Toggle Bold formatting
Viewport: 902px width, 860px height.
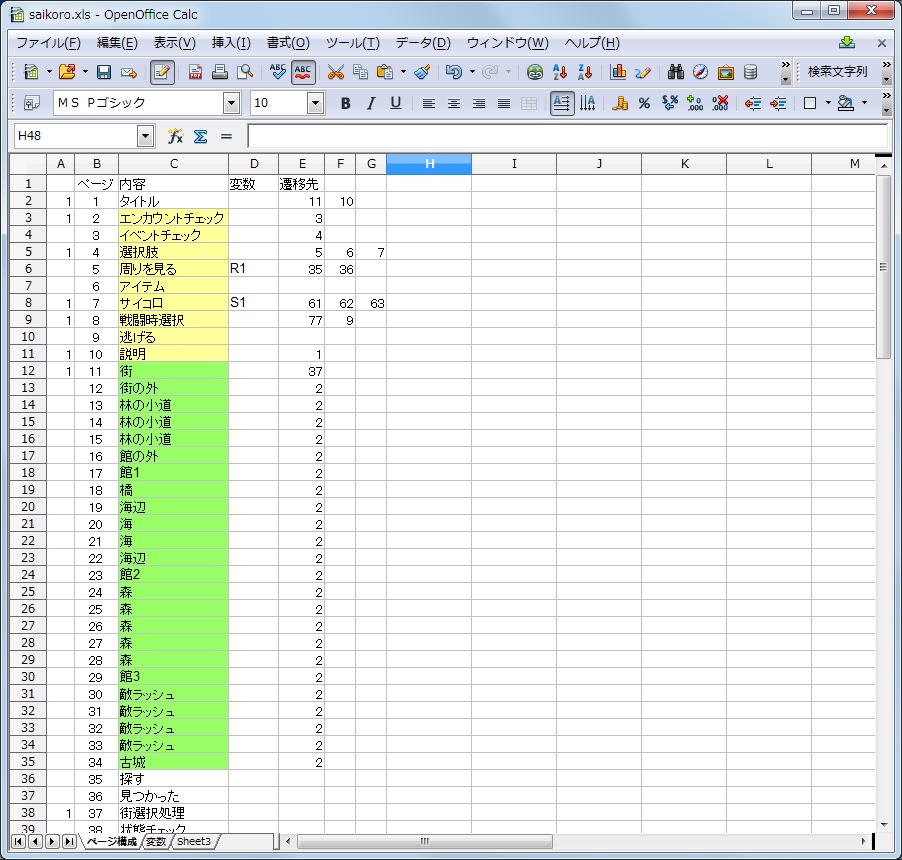(x=345, y=103)
